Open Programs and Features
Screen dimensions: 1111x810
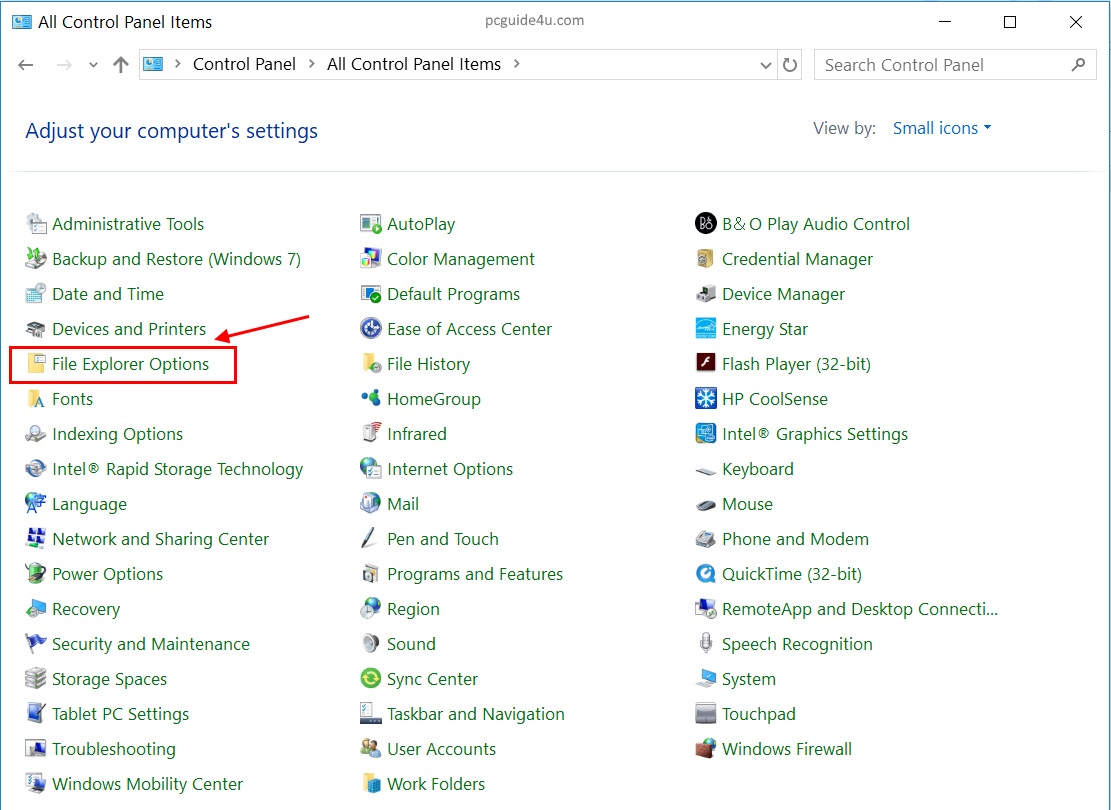[x=475, y=574]
